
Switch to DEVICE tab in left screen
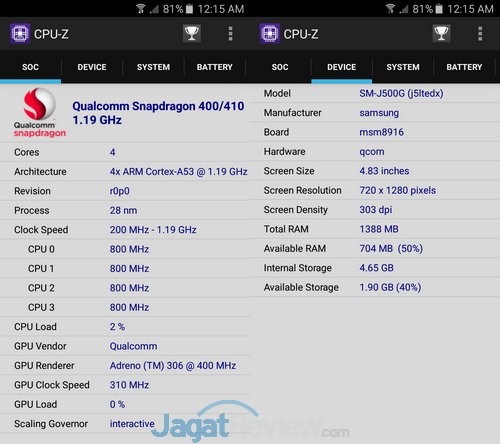[x=92, y=67]
